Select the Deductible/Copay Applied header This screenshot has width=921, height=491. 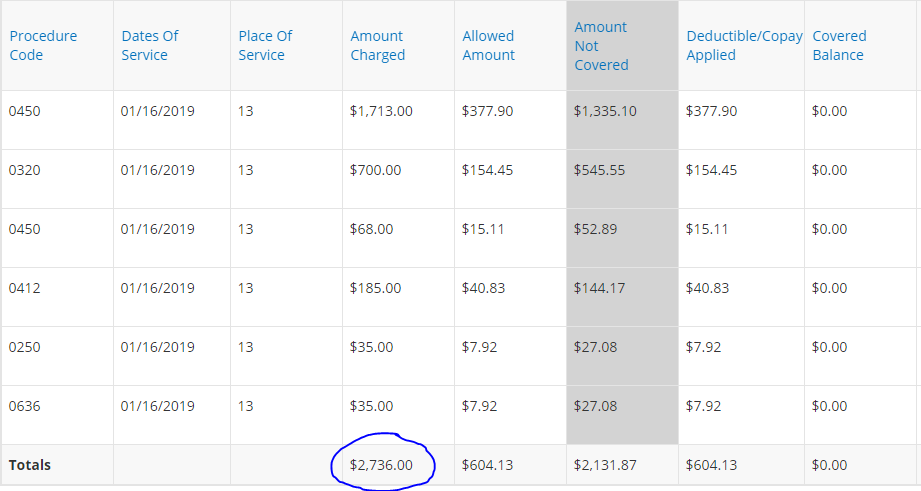pyautogui.click(x=743, y=46)
